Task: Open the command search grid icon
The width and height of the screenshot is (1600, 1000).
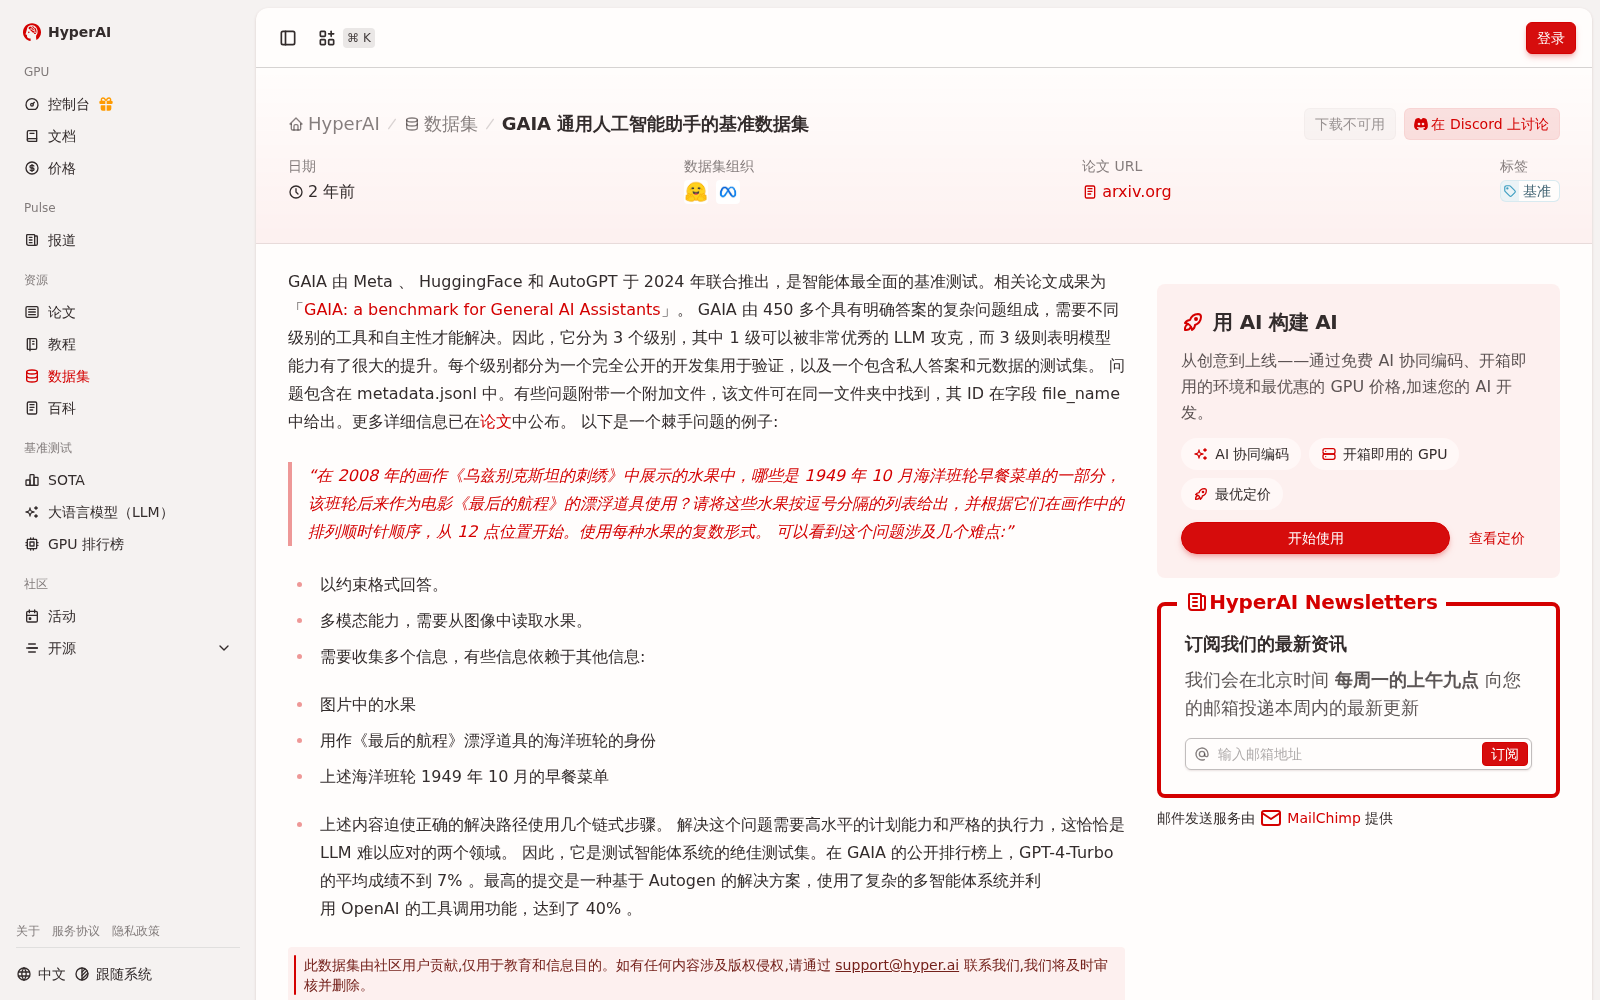Action: 327,38
